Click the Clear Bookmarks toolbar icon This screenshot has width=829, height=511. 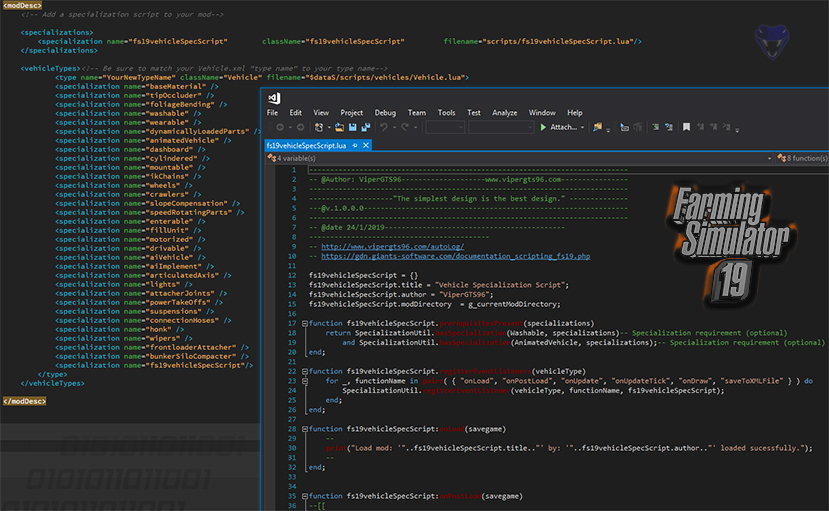[726, 127]
